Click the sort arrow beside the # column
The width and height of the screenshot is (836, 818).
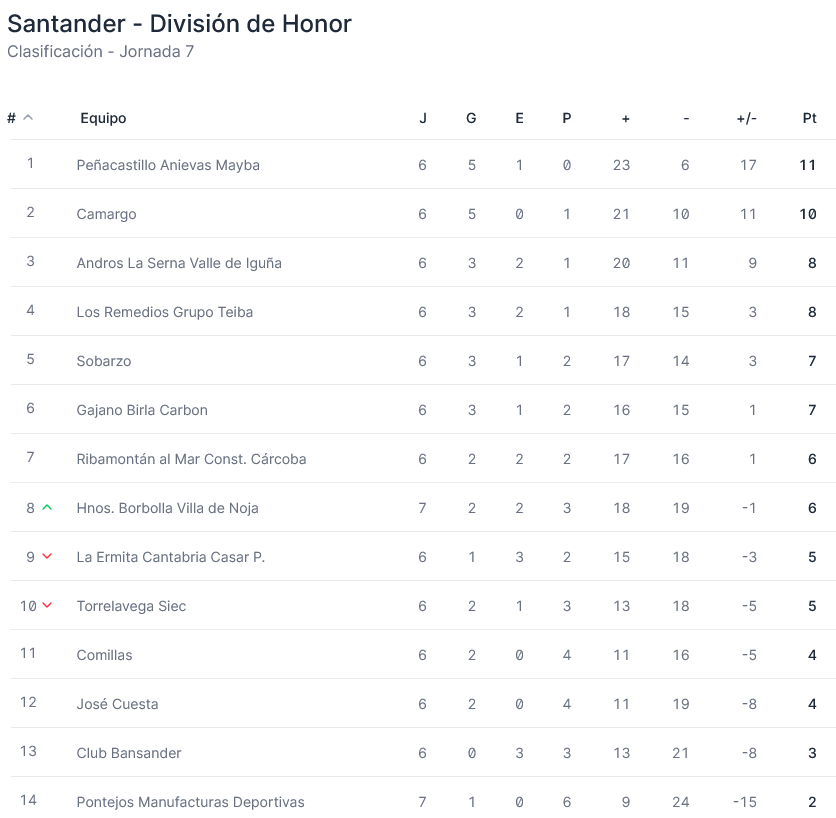click(28, 118)
